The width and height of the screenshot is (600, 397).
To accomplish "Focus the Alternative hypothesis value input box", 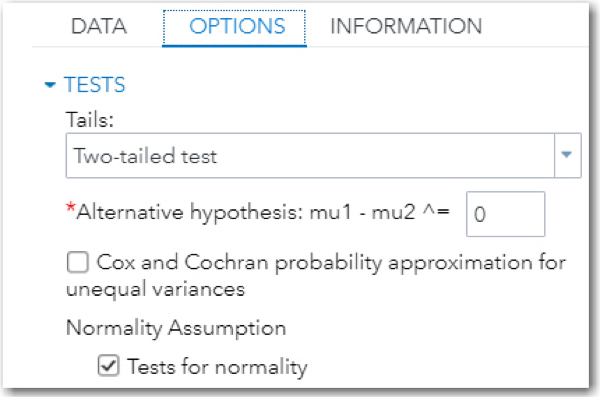I will (505, 214).
